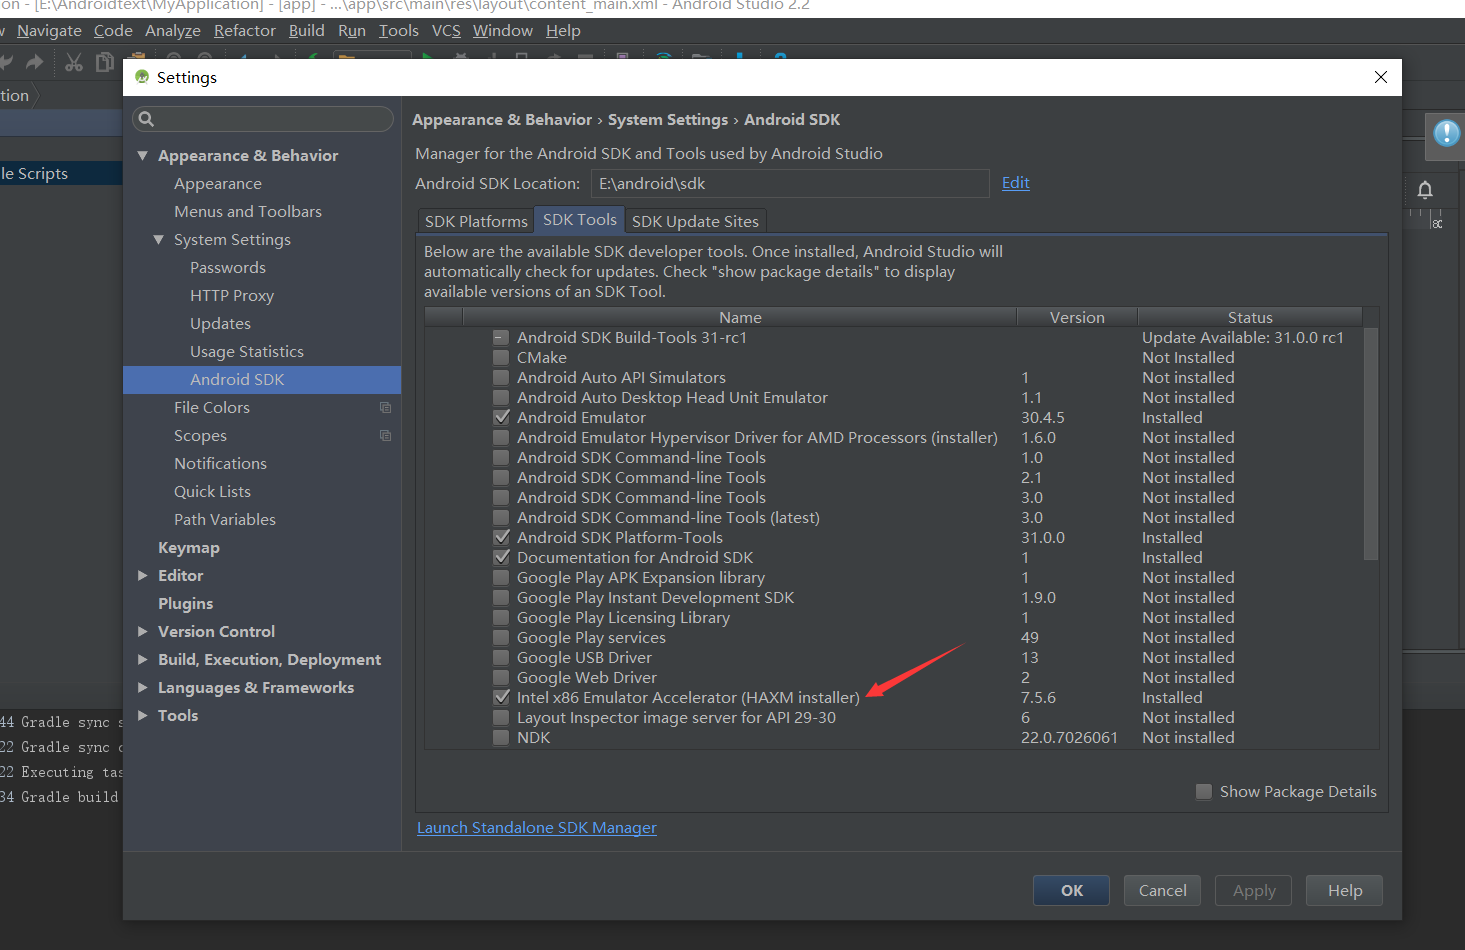This screenshot has height=950, width=1465.
Task: Click the Cut scissors icon in the toolbar
Action: (74, 63)
